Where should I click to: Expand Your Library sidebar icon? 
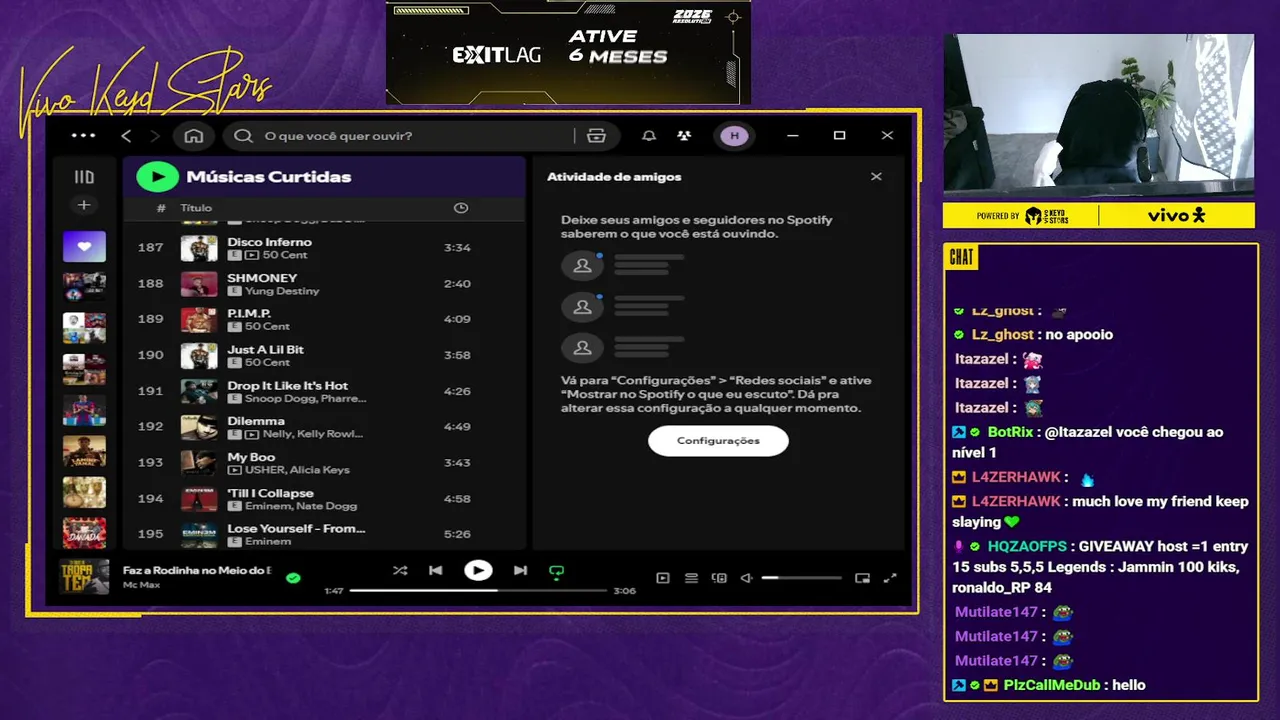pyautogui.click(x=84, y=177)
